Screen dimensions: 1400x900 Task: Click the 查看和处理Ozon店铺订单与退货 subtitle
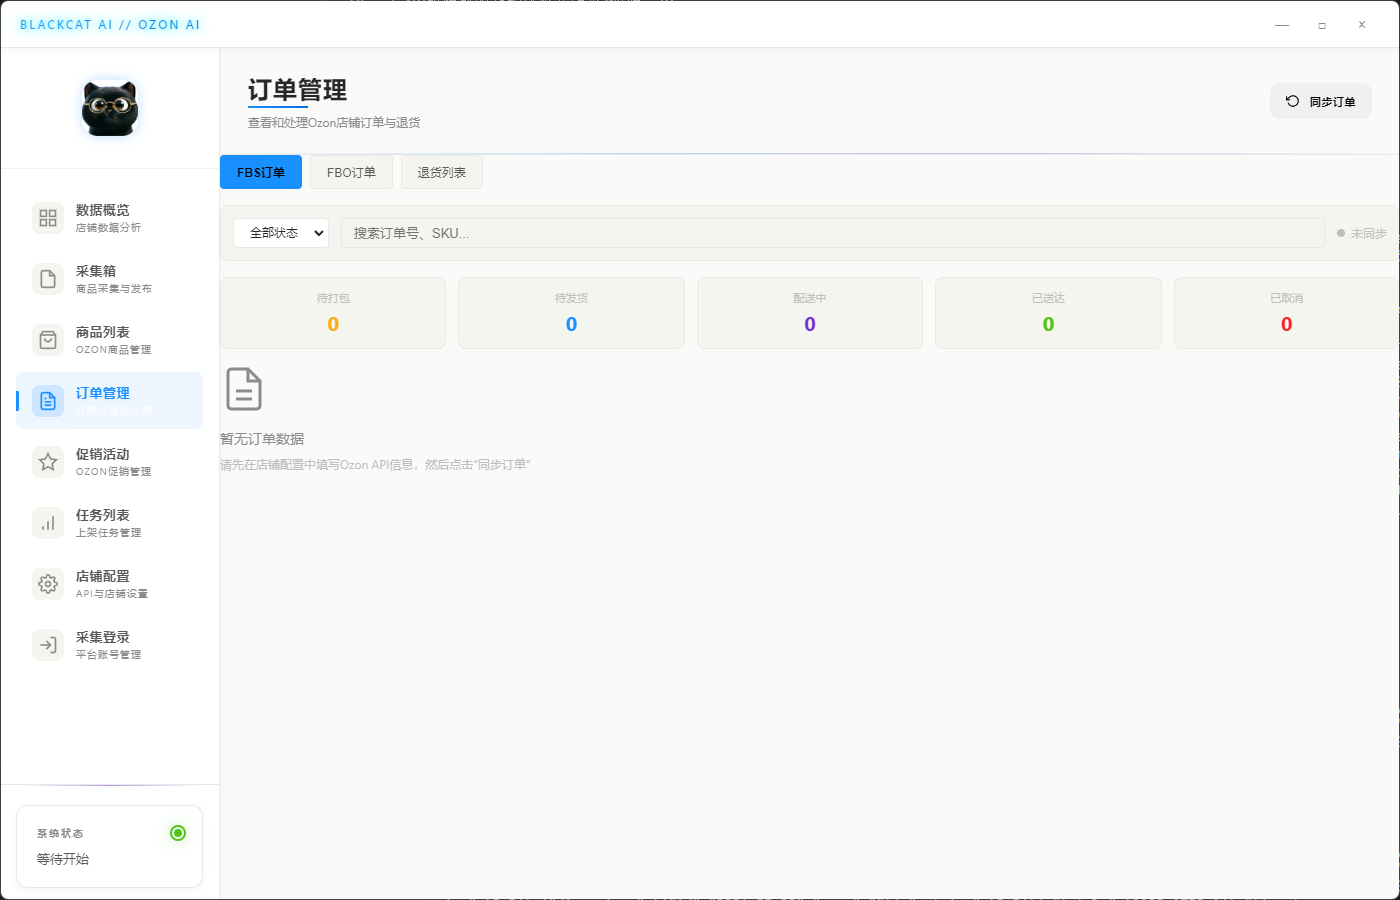(x=334, y=123)
